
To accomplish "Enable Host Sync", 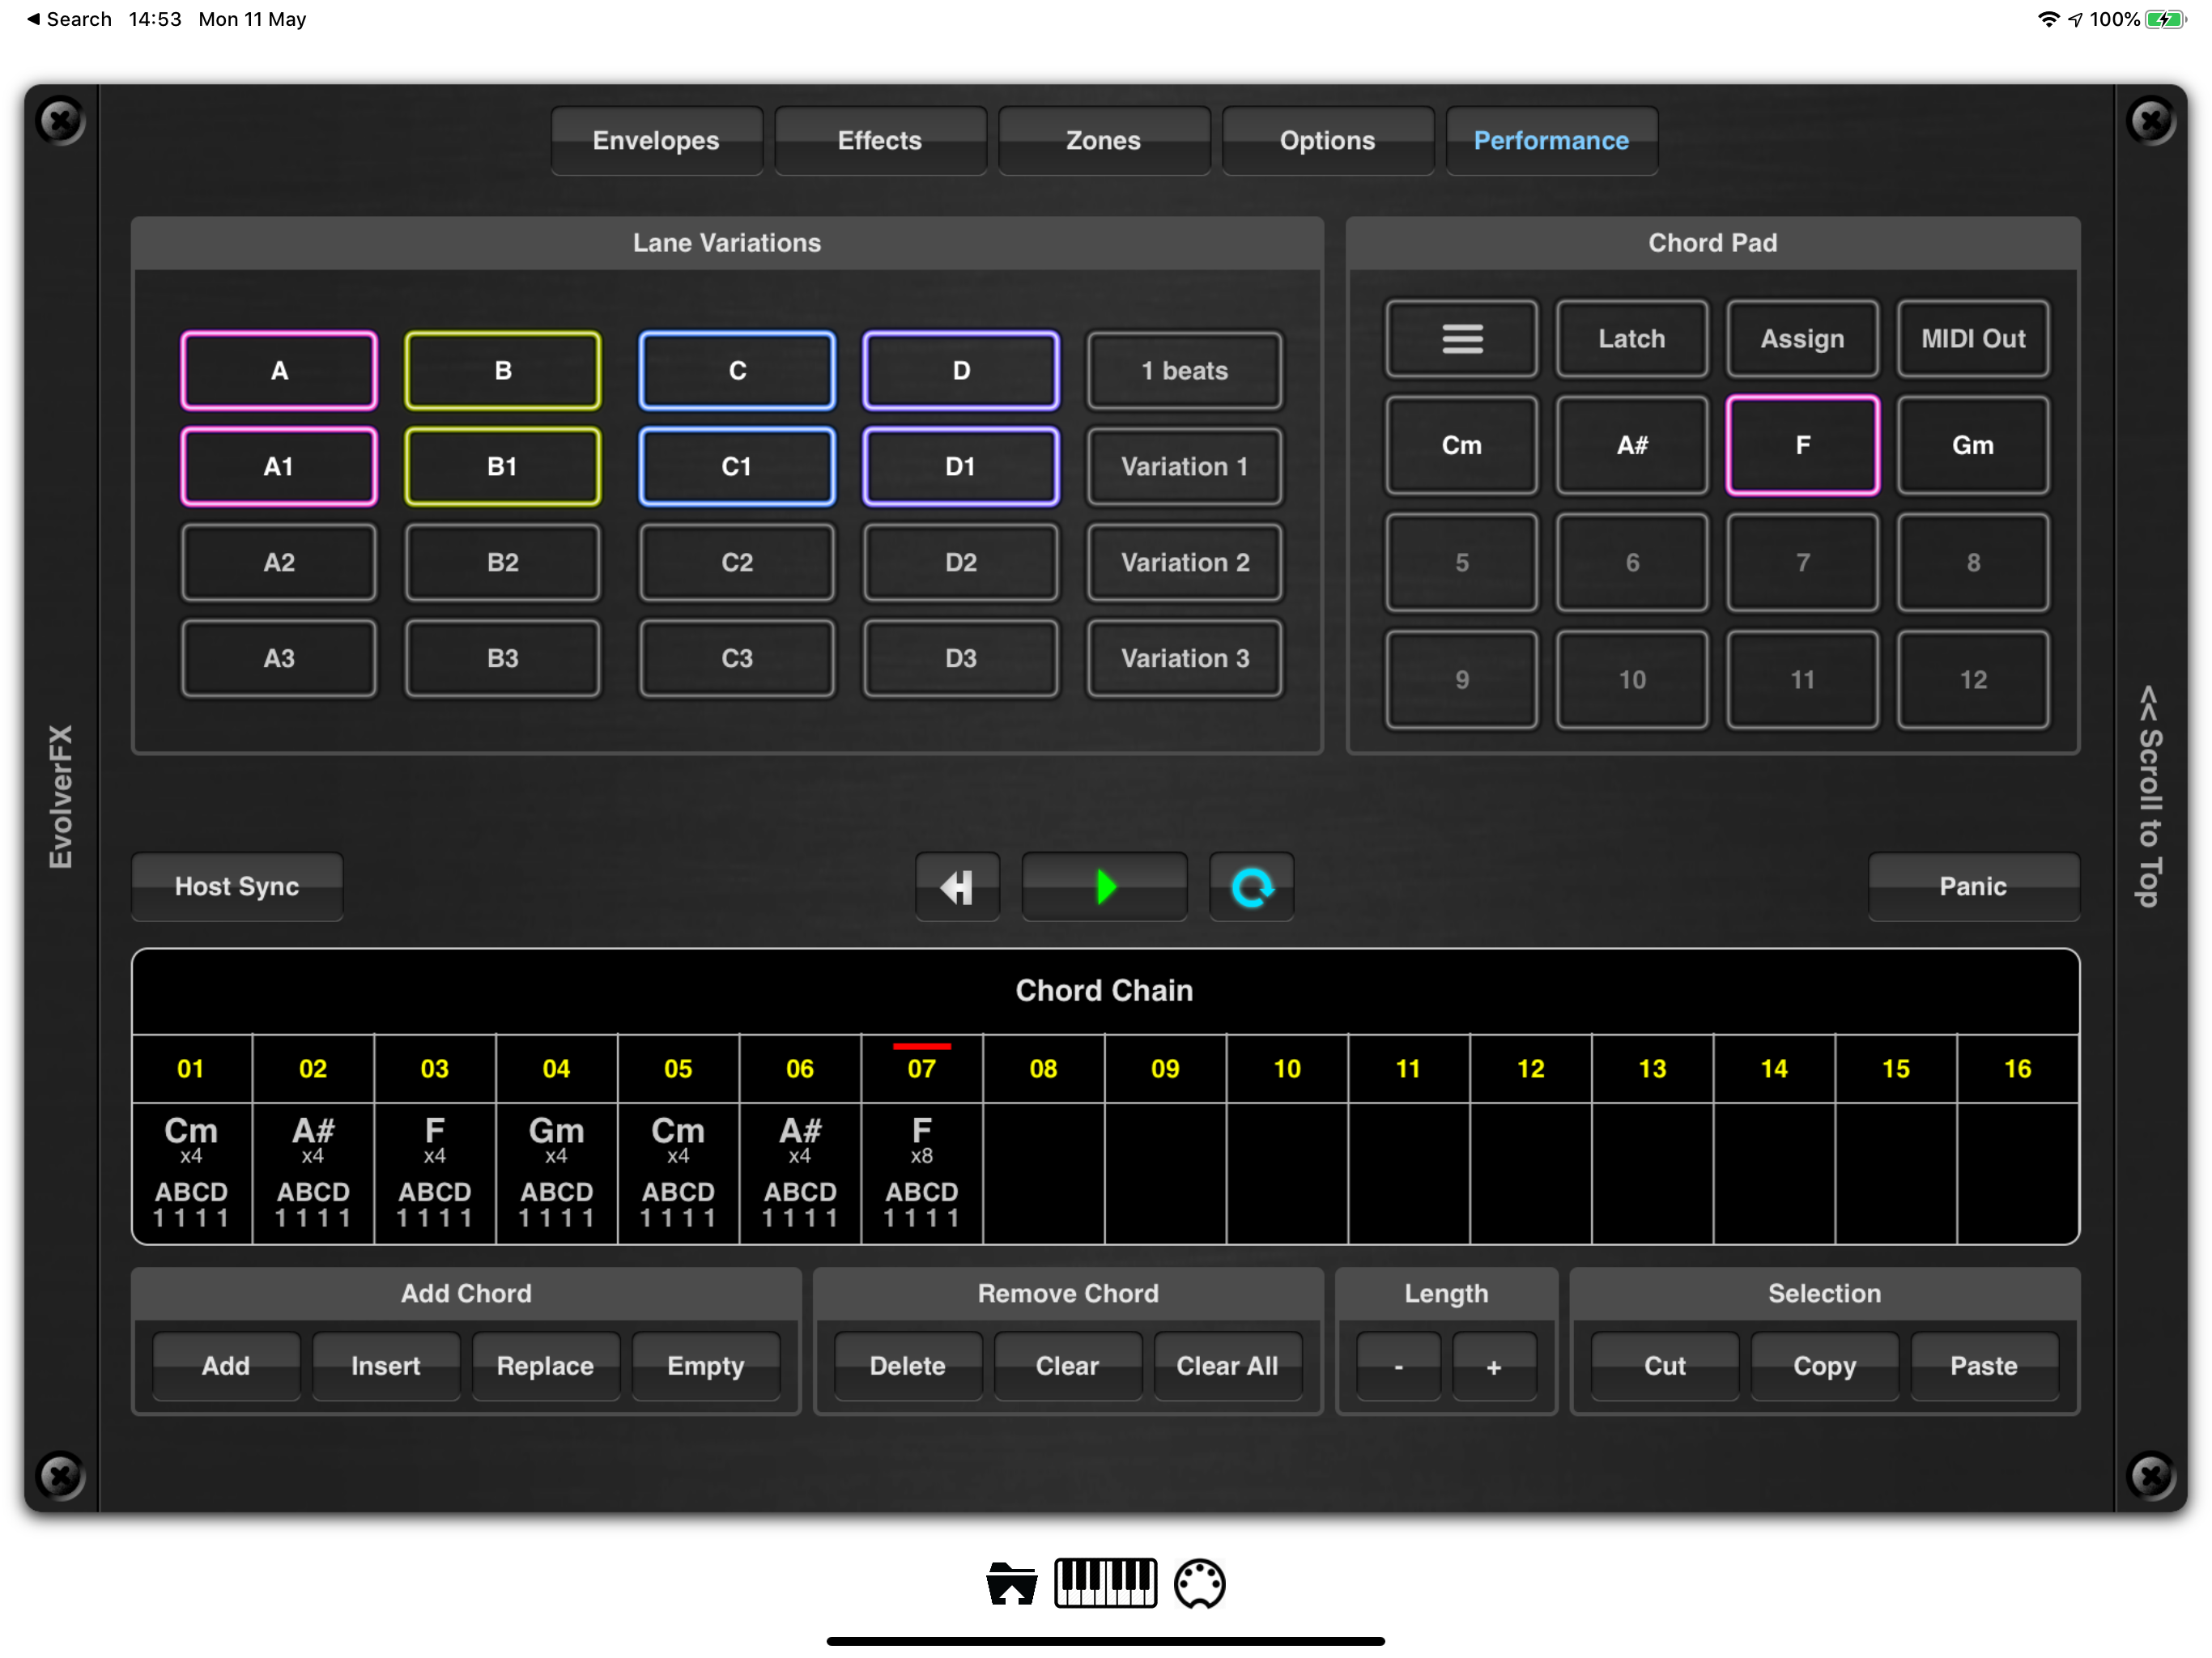I will point(237,886).
